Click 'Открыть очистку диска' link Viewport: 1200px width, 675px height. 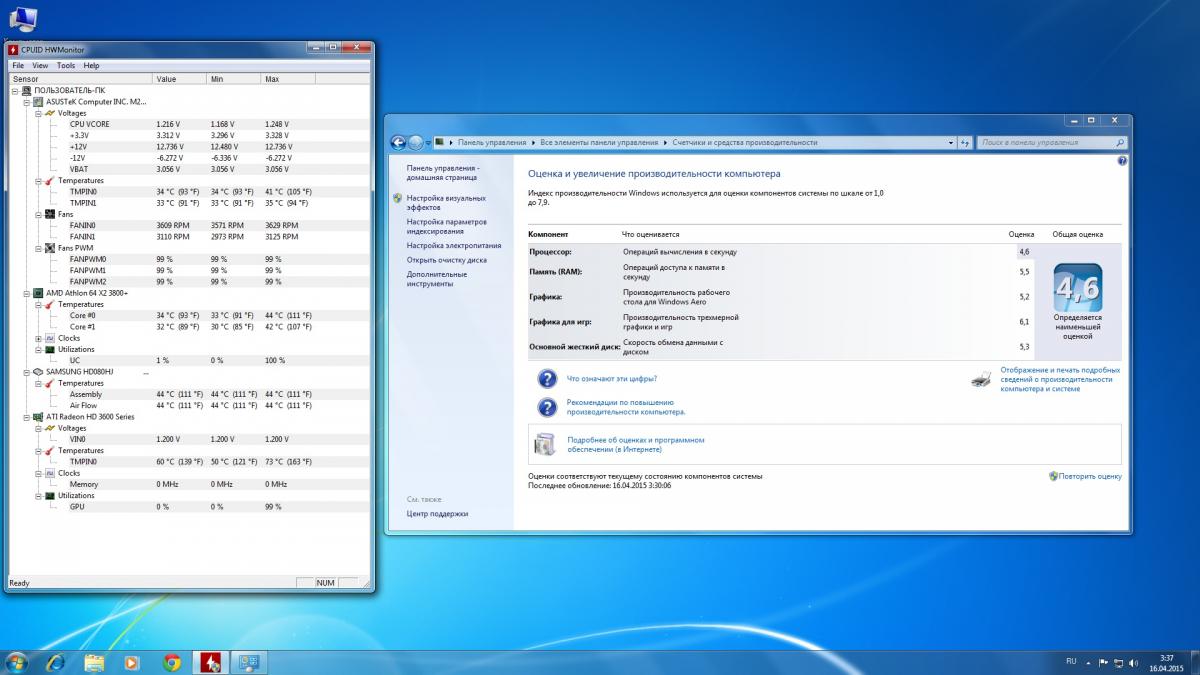pos(447,260)
